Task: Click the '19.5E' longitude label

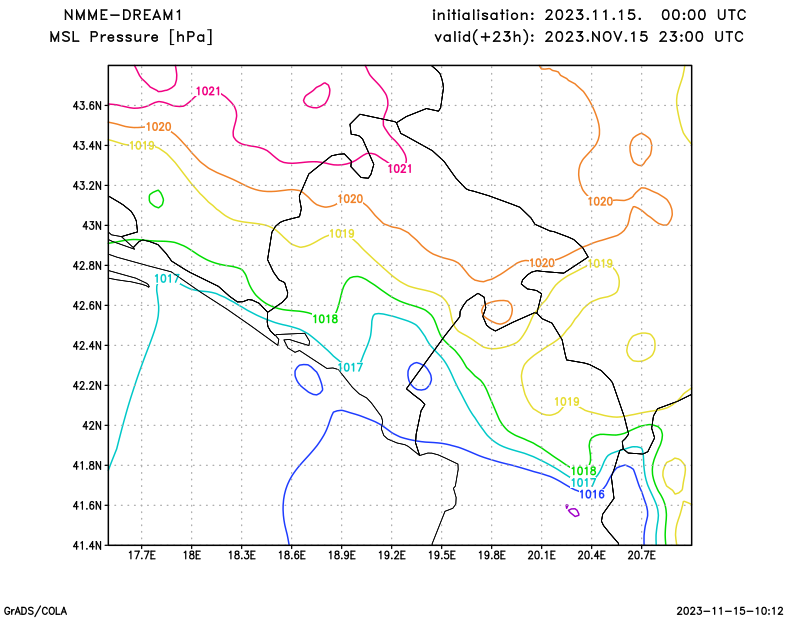Action: [442, 555]
